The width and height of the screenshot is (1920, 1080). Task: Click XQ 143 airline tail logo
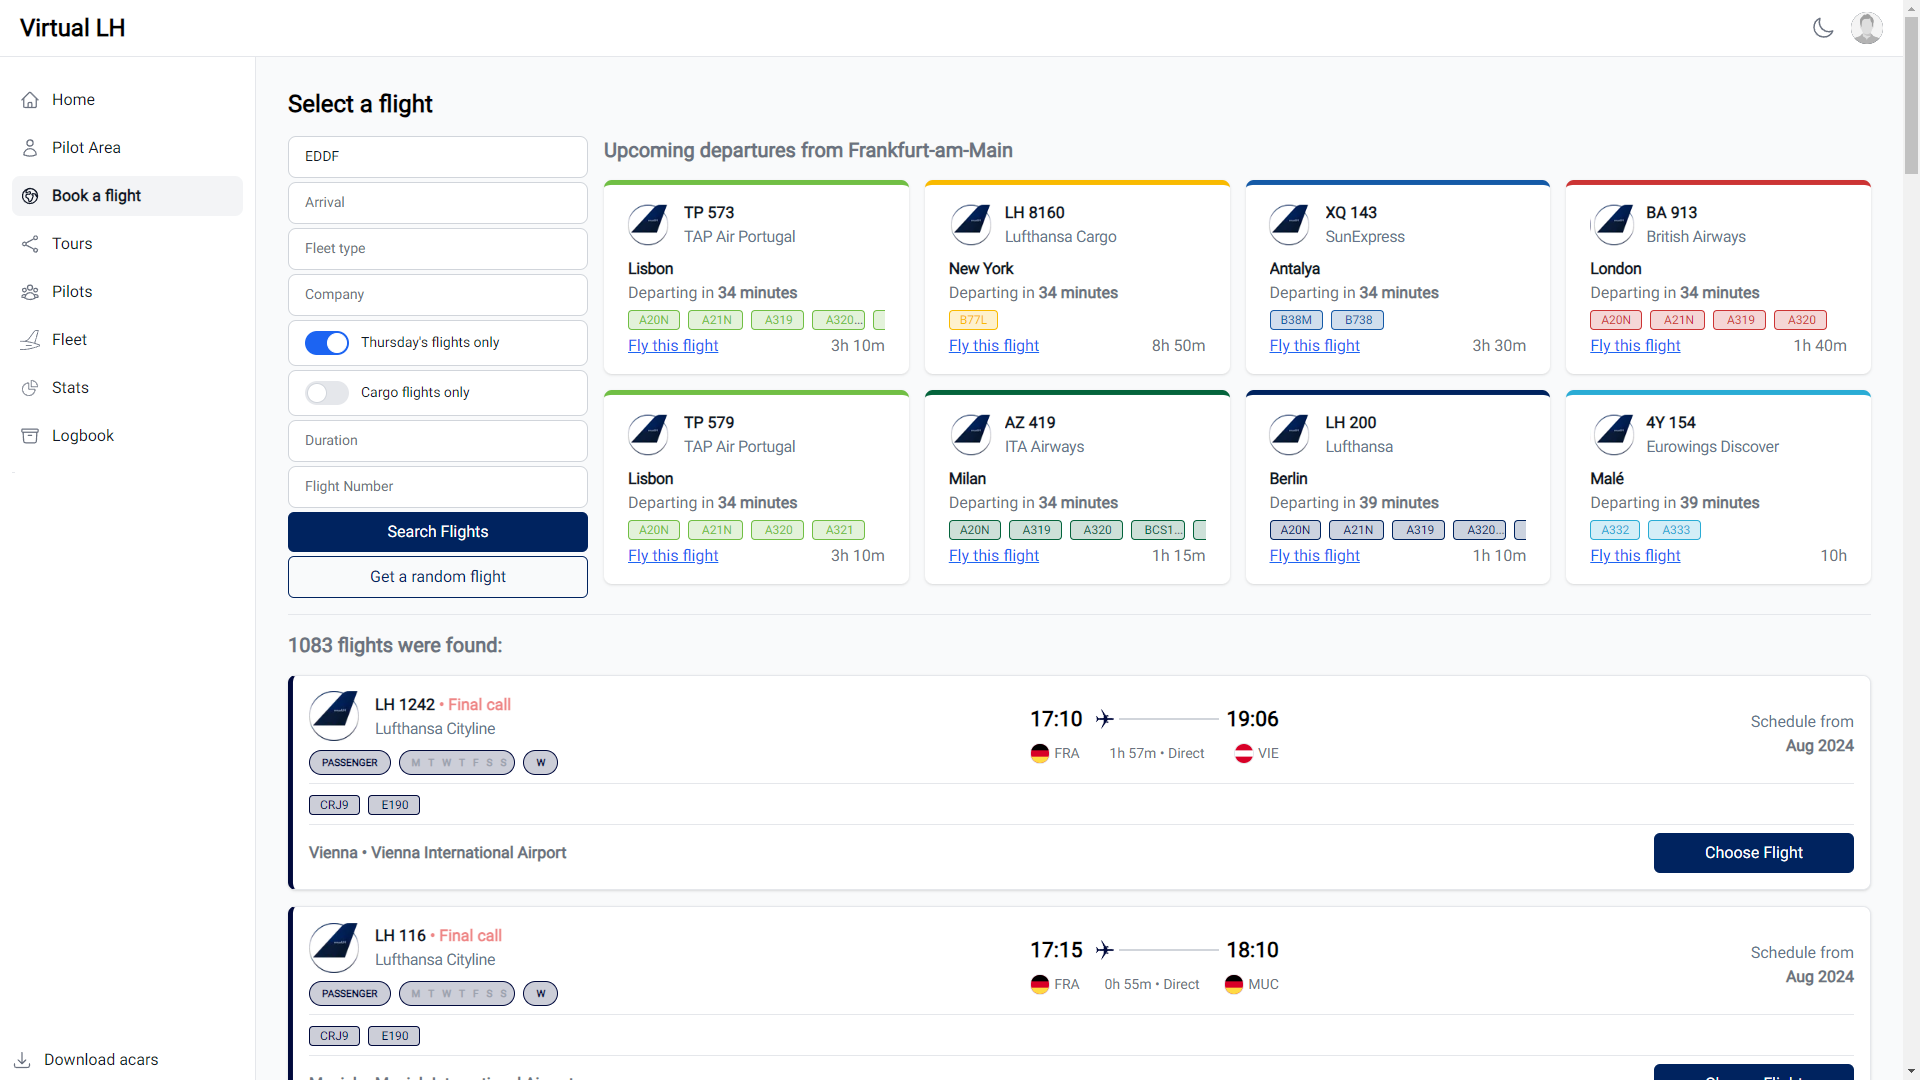point(1290,225)
